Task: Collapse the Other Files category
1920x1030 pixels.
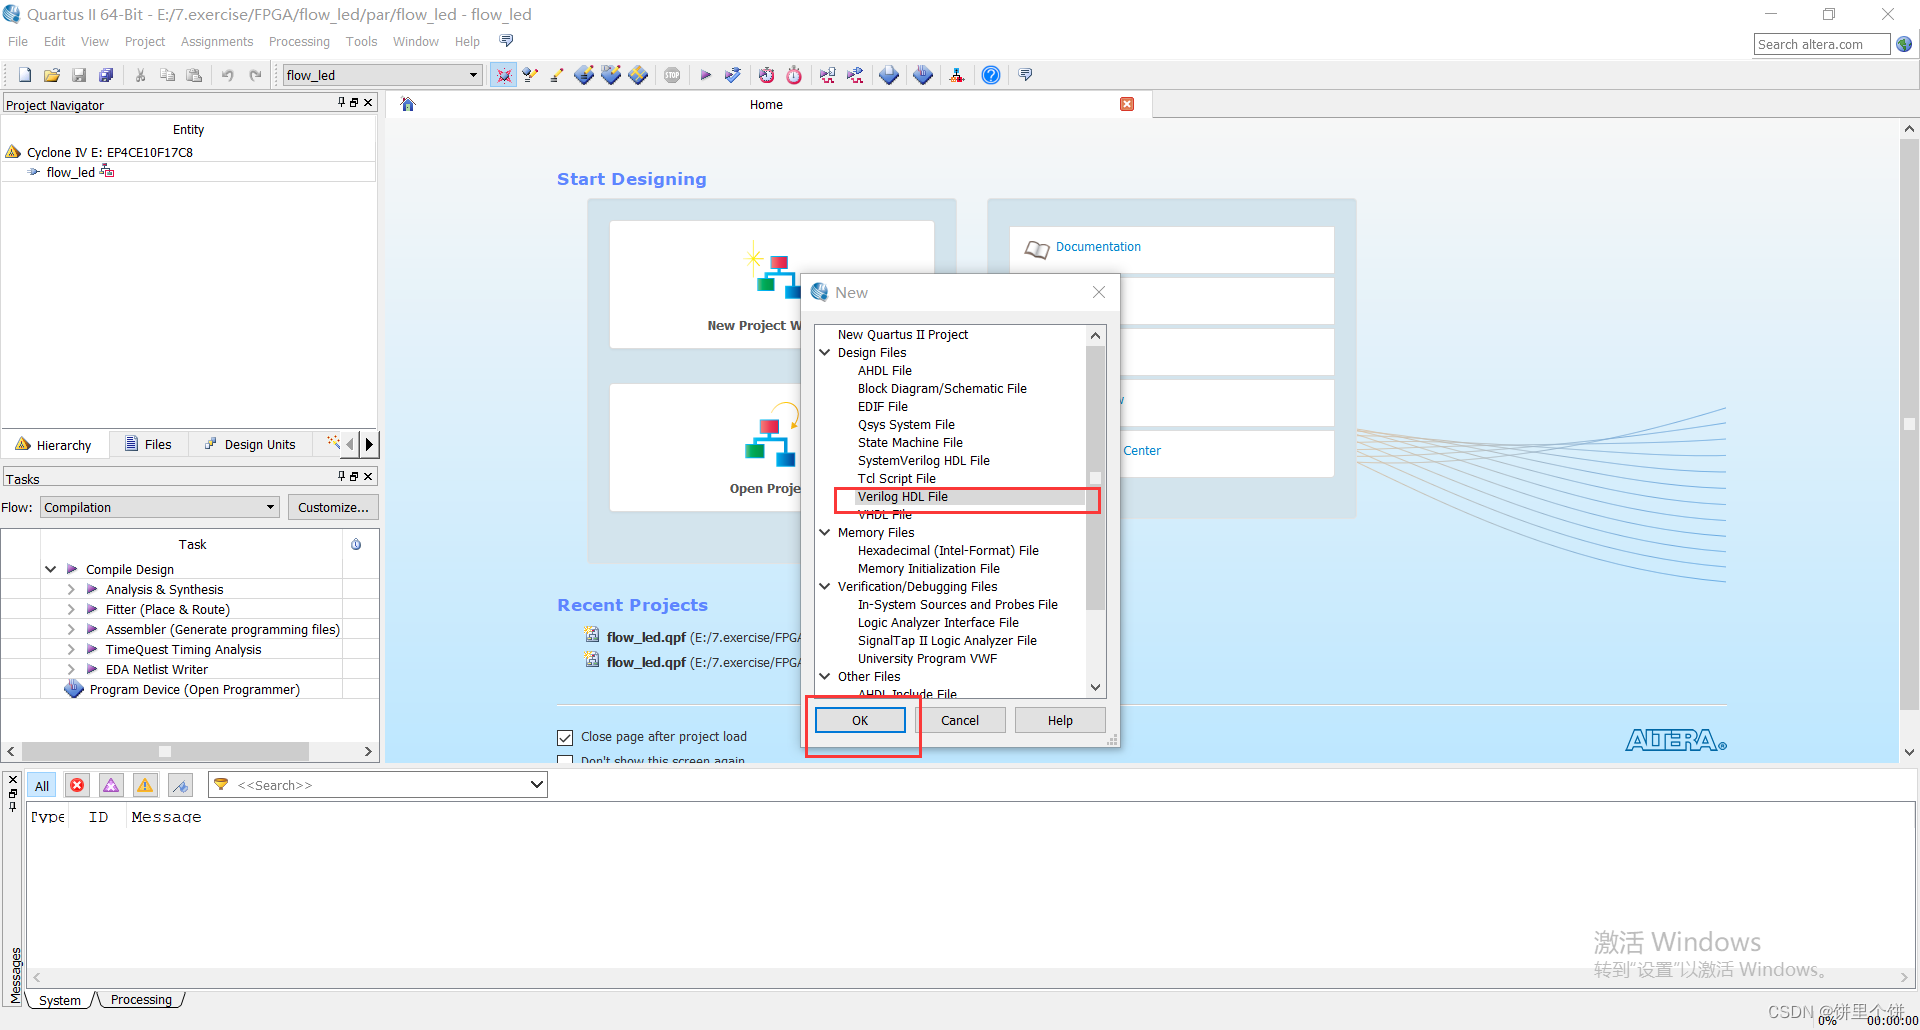Action: point(825,676)
